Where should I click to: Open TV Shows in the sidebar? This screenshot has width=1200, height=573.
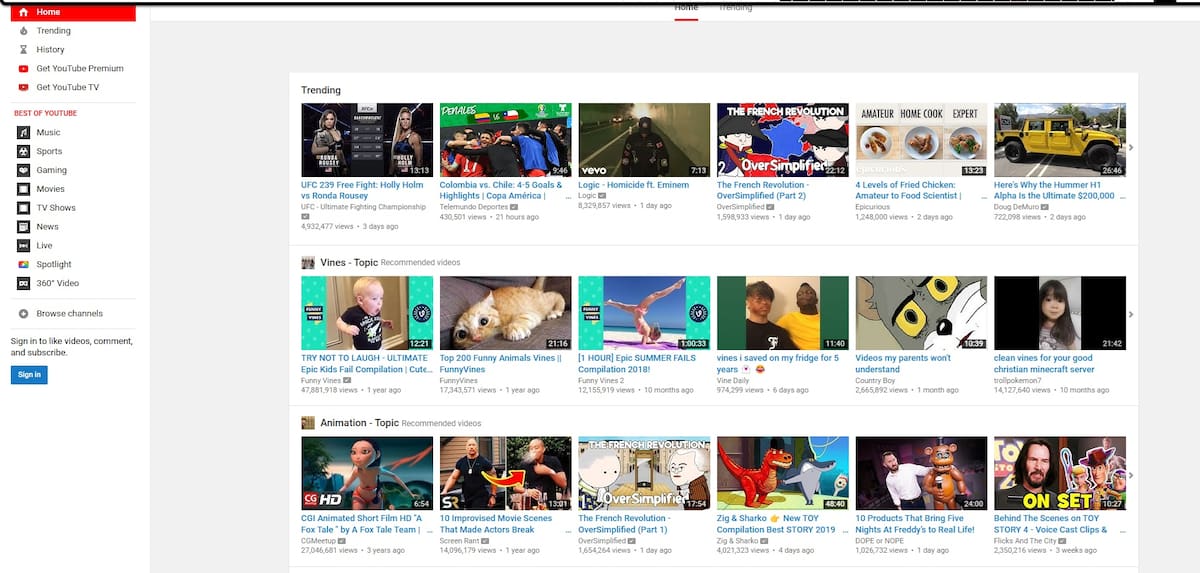point(56,208)
